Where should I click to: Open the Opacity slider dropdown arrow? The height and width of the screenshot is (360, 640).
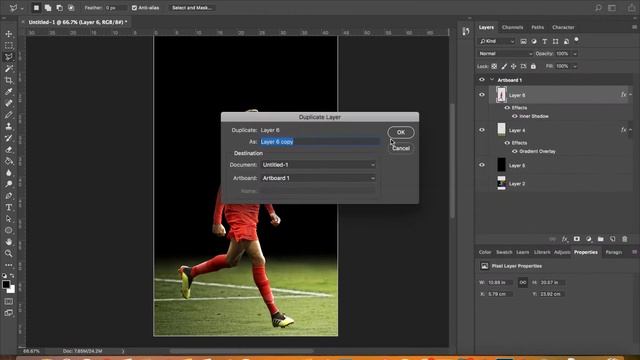click(x=575, y=54)
